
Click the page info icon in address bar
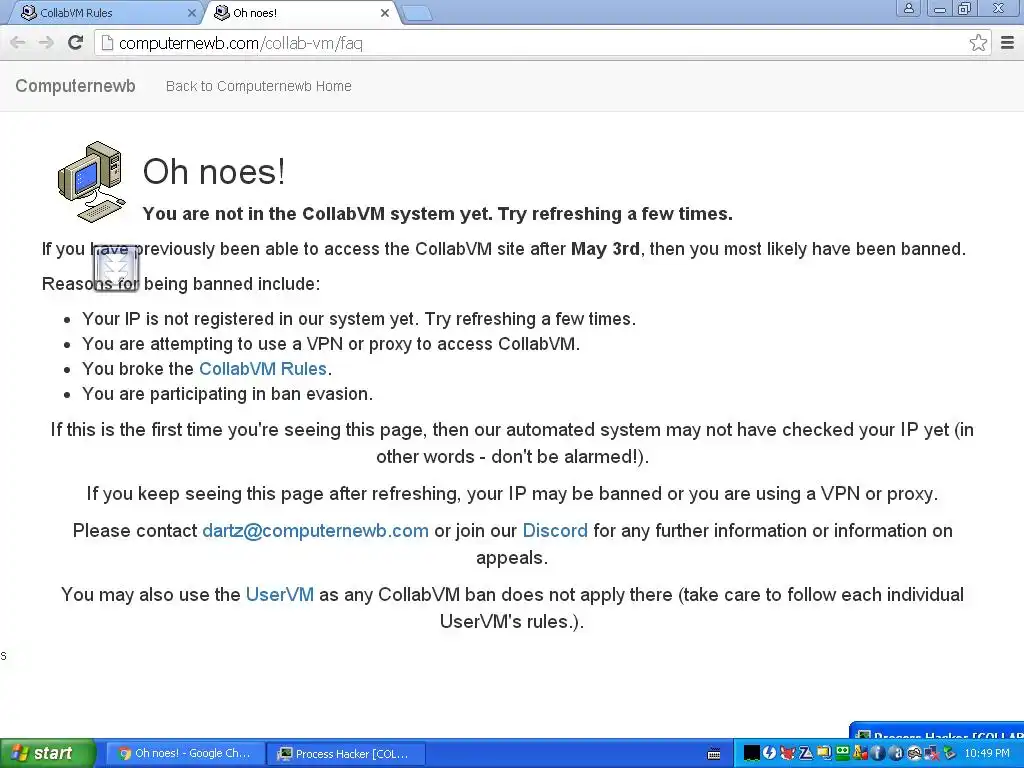coord(108,43)
